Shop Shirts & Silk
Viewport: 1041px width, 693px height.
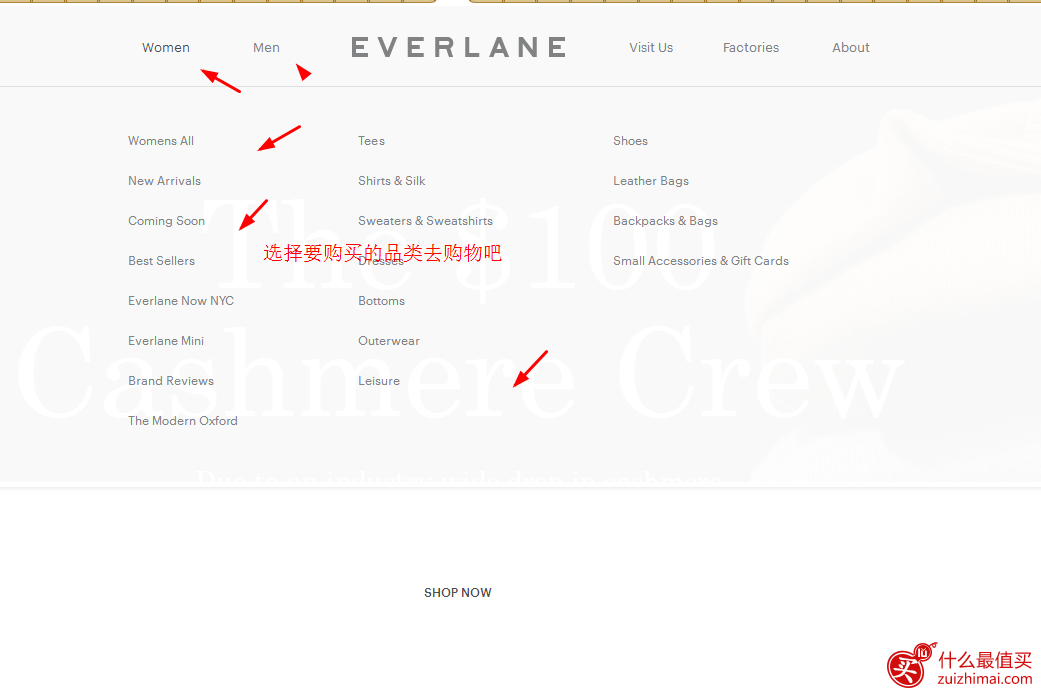(392, 181)
